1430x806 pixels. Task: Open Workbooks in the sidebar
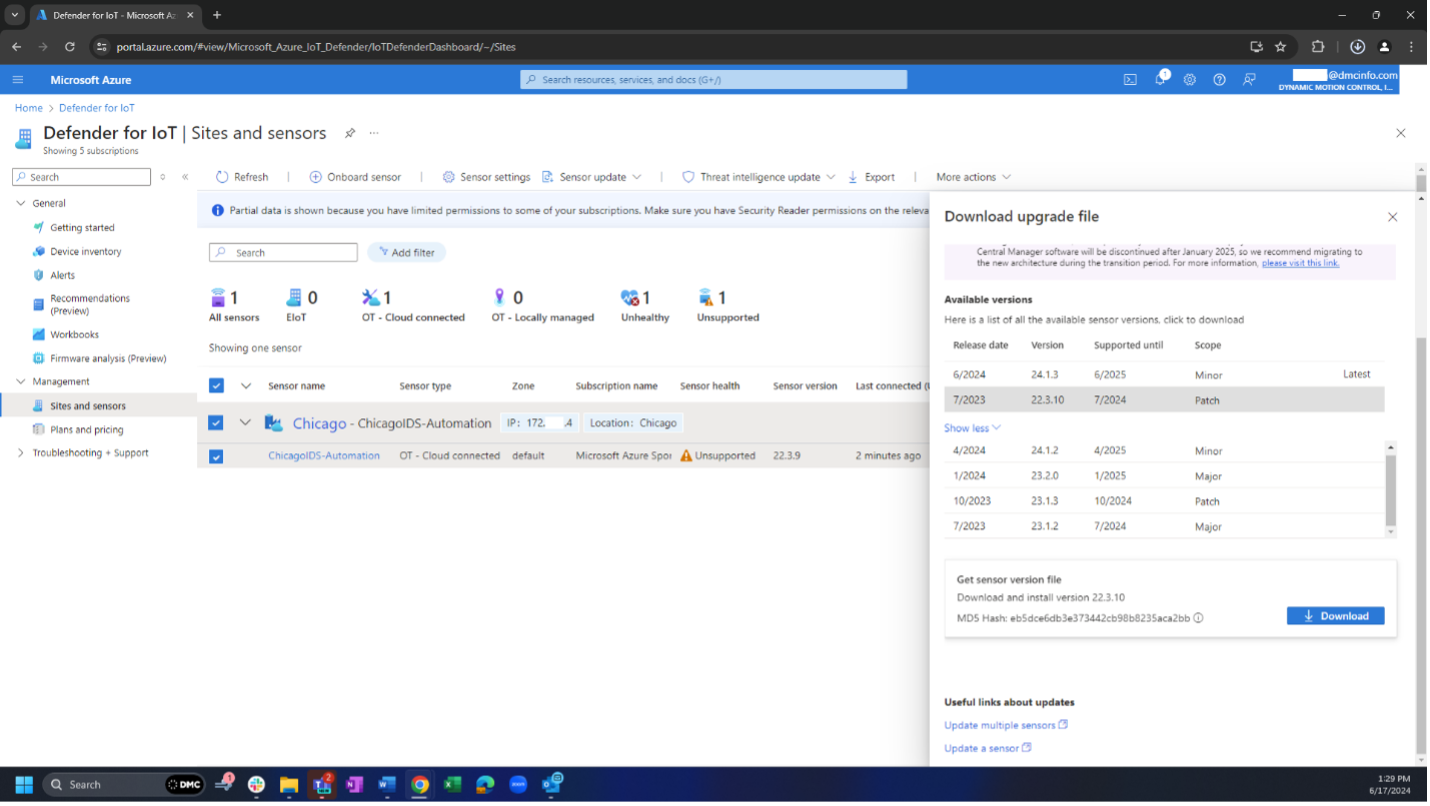[x=74, y=335]
